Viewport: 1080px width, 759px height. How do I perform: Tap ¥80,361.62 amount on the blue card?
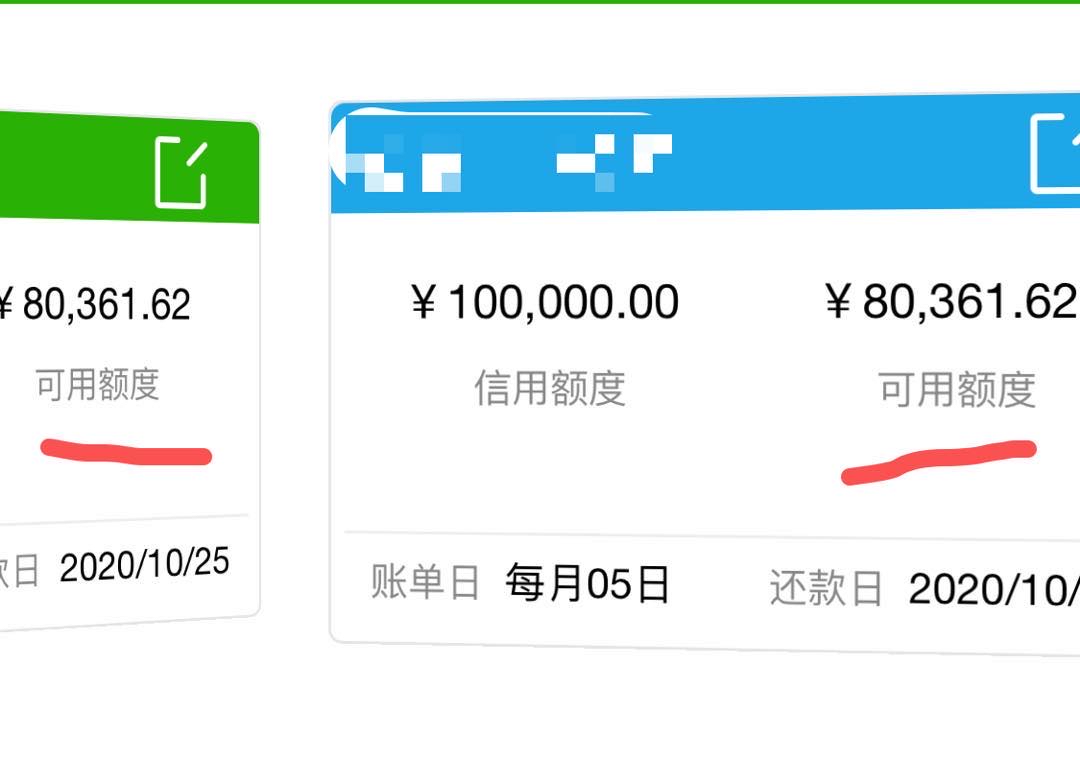point(950,302)
